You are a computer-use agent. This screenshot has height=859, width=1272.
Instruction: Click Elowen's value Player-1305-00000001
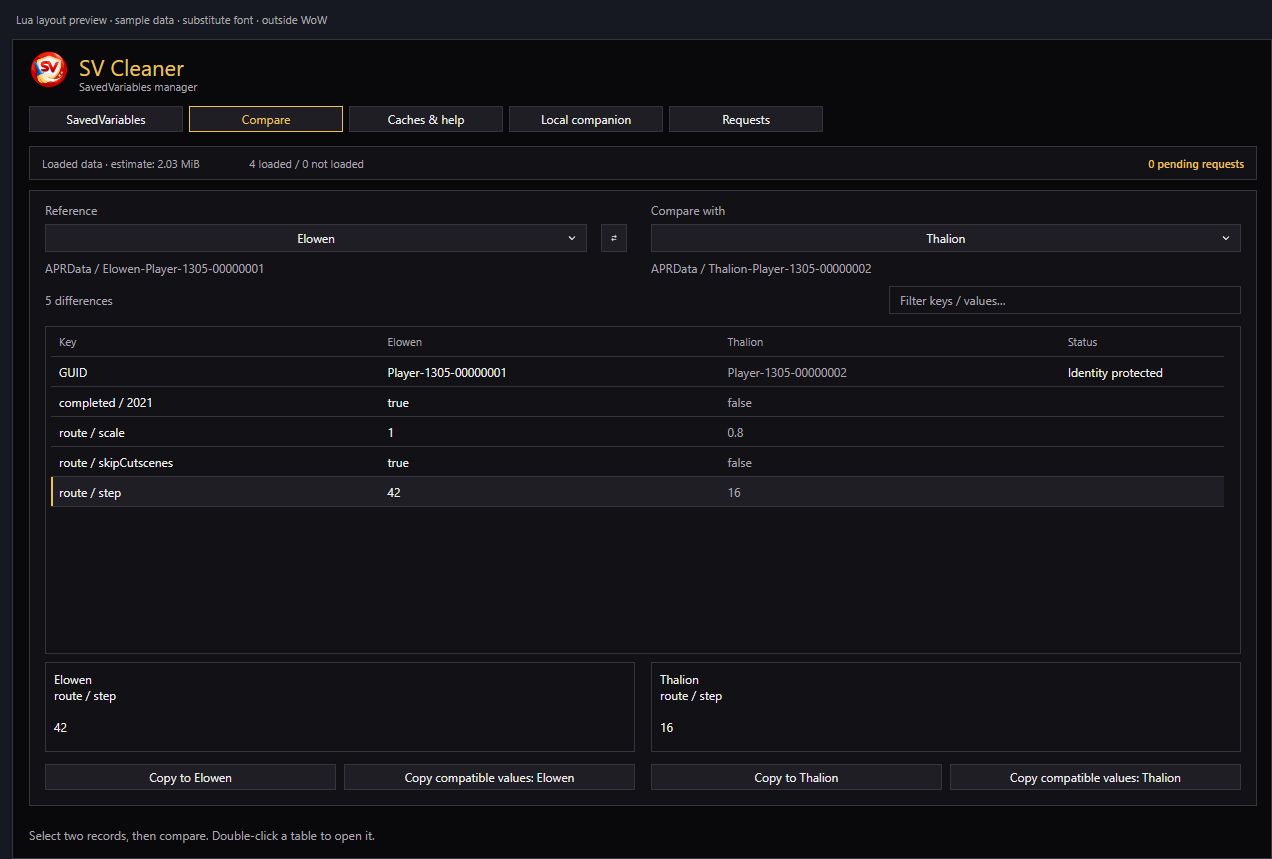click(447, 372)
